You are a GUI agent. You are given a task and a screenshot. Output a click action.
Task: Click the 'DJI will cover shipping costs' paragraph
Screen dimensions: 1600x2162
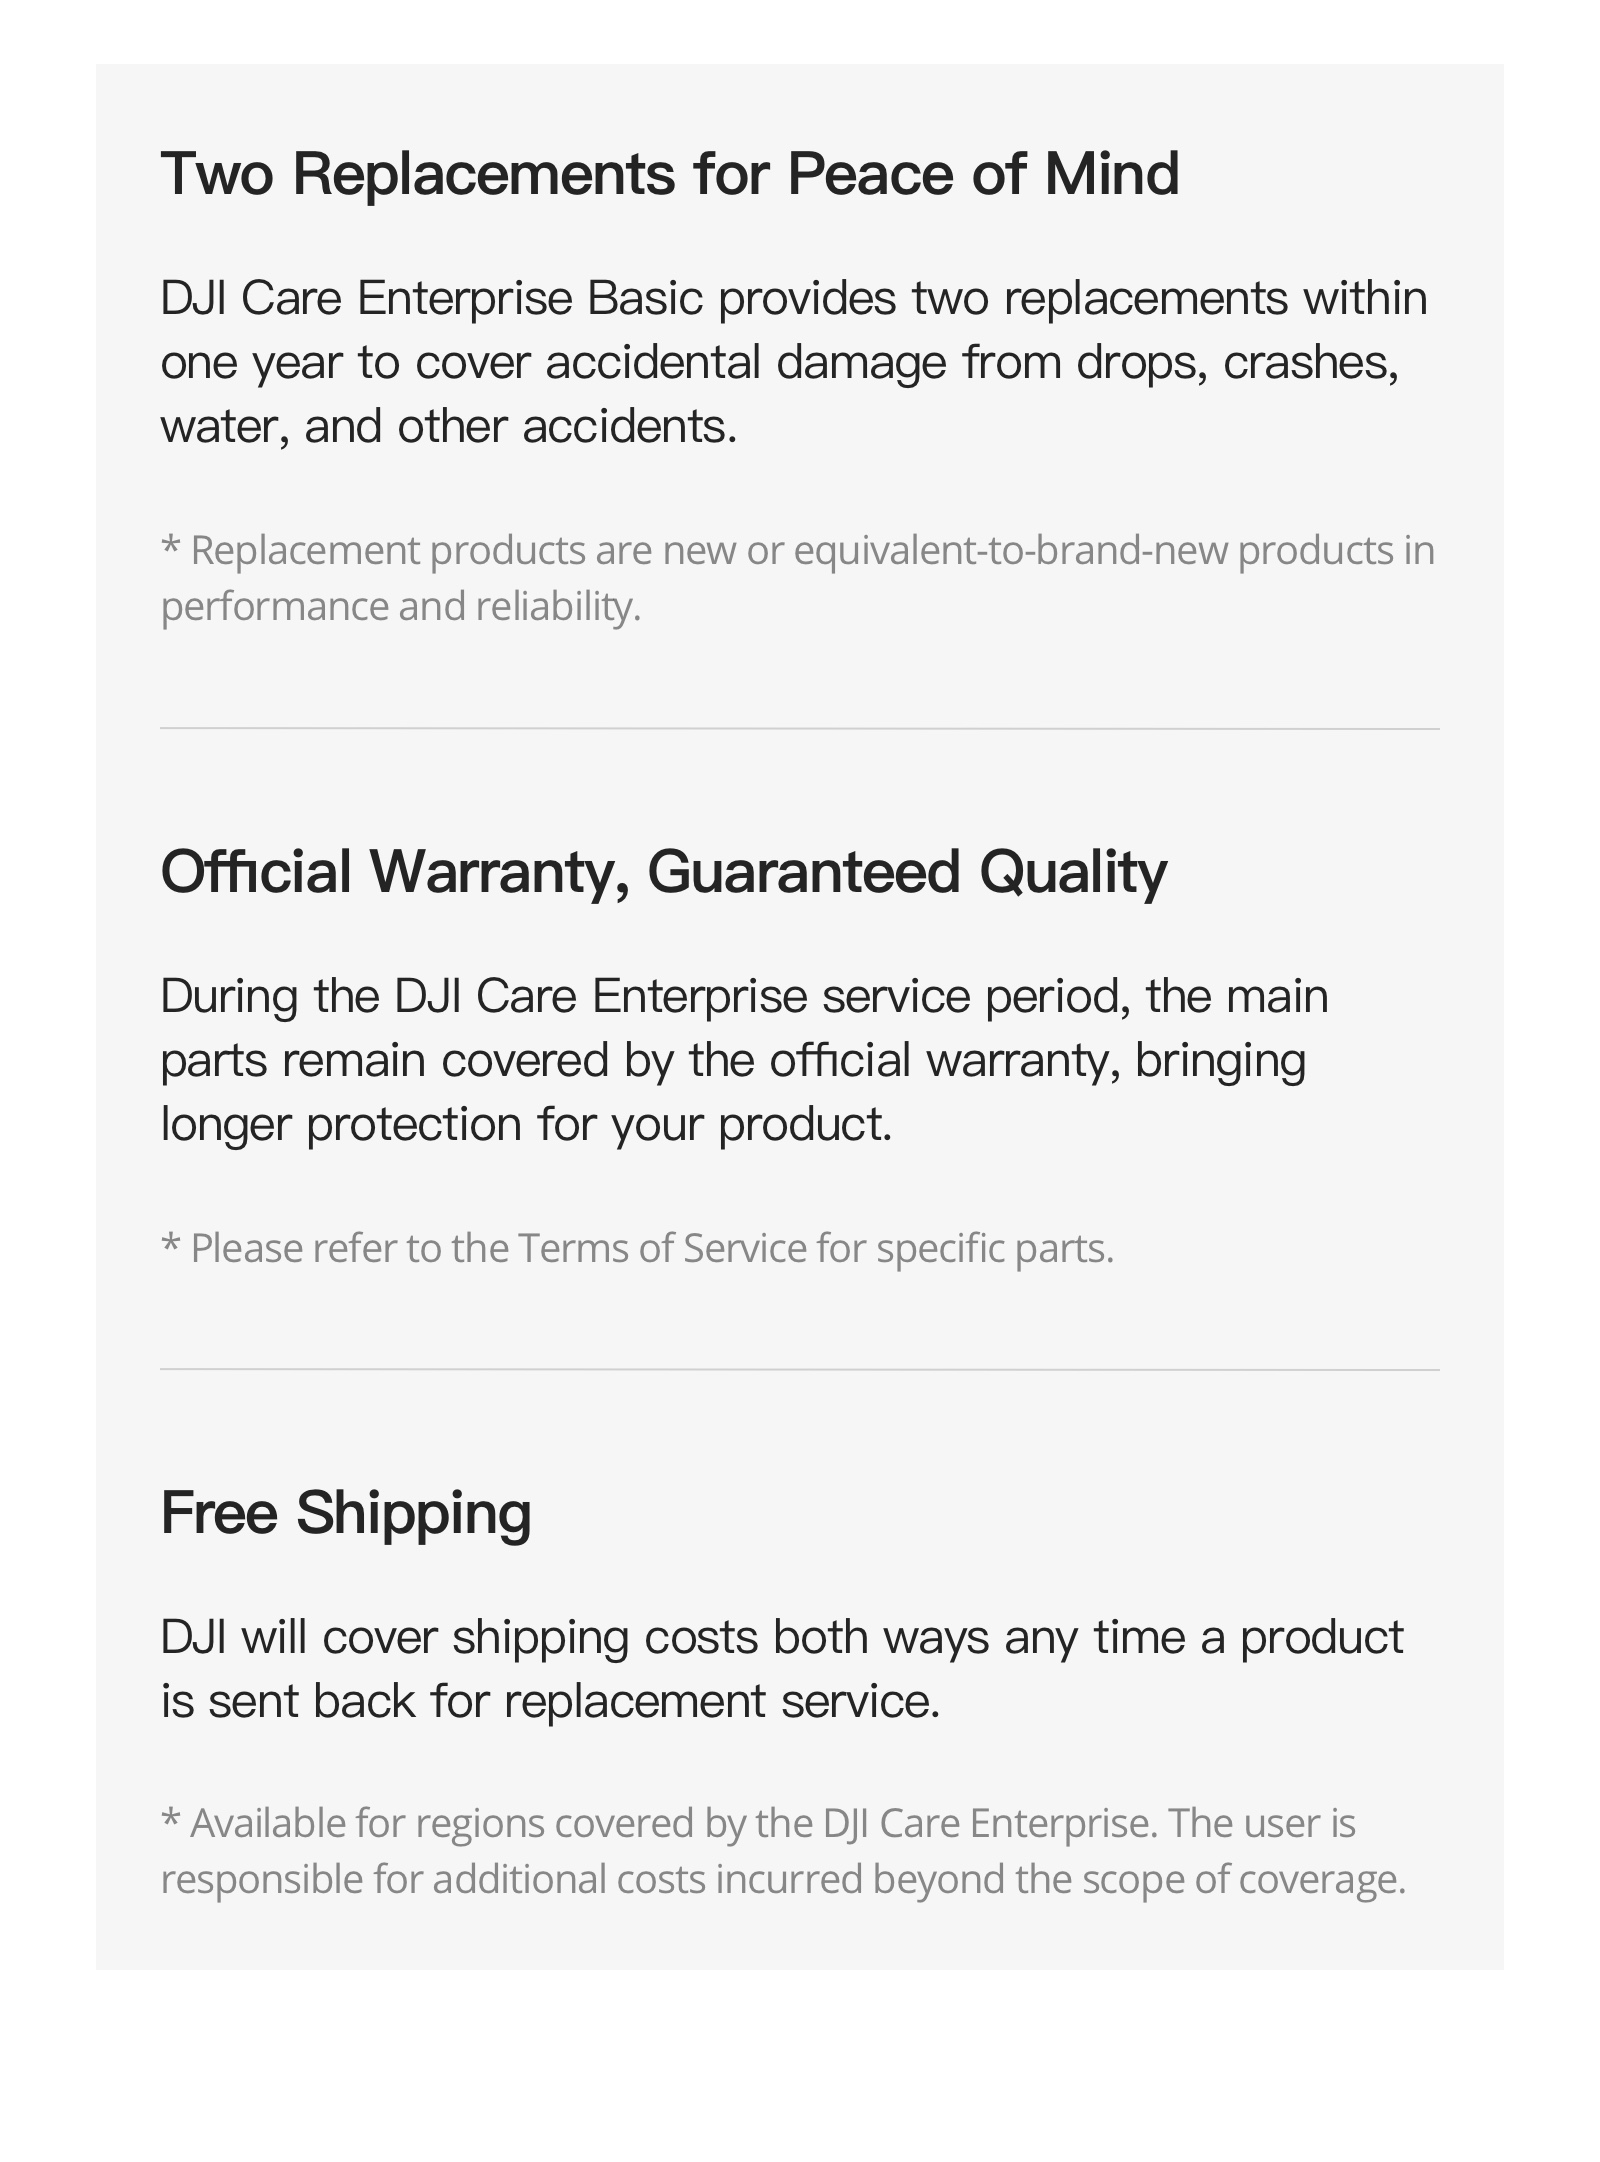[782, 1669]
